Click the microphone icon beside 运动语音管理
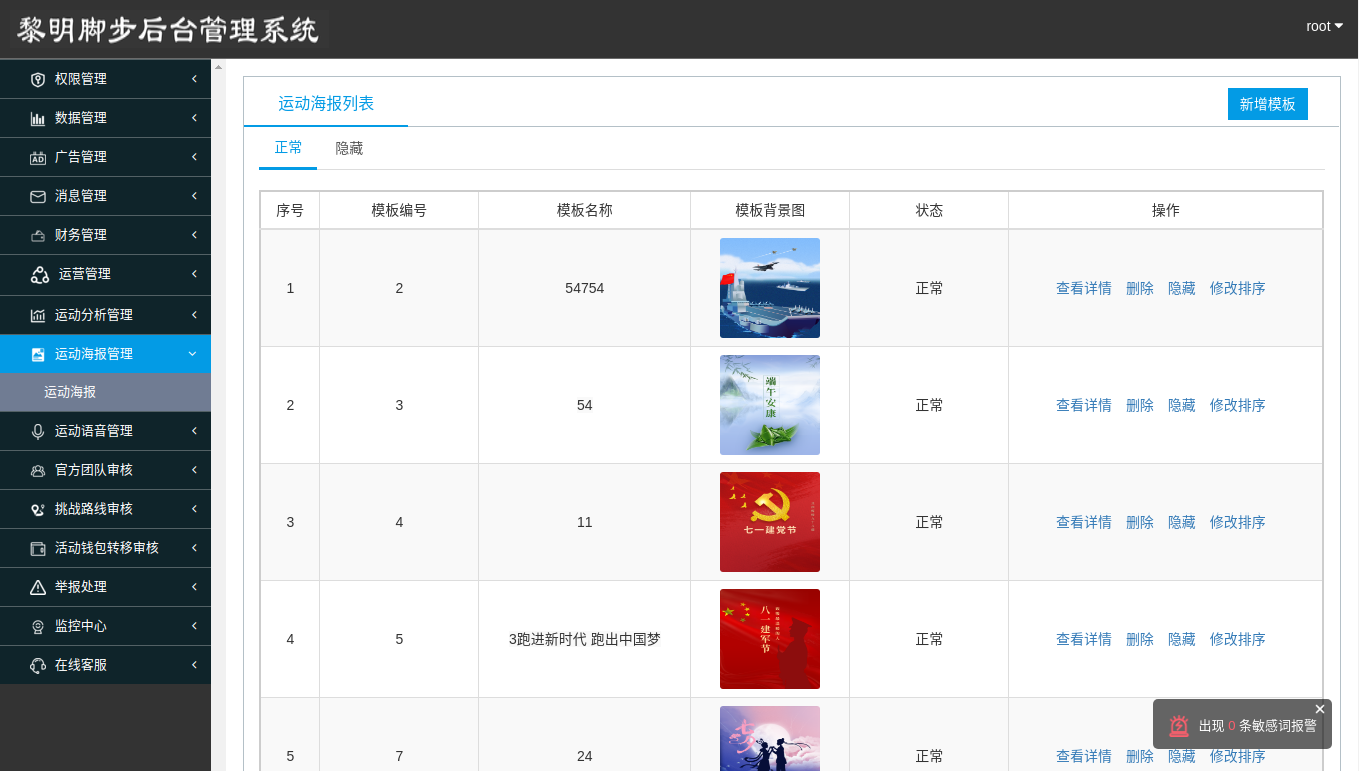This screenshot has width=1359, height=771. click(x=38, y=431)
